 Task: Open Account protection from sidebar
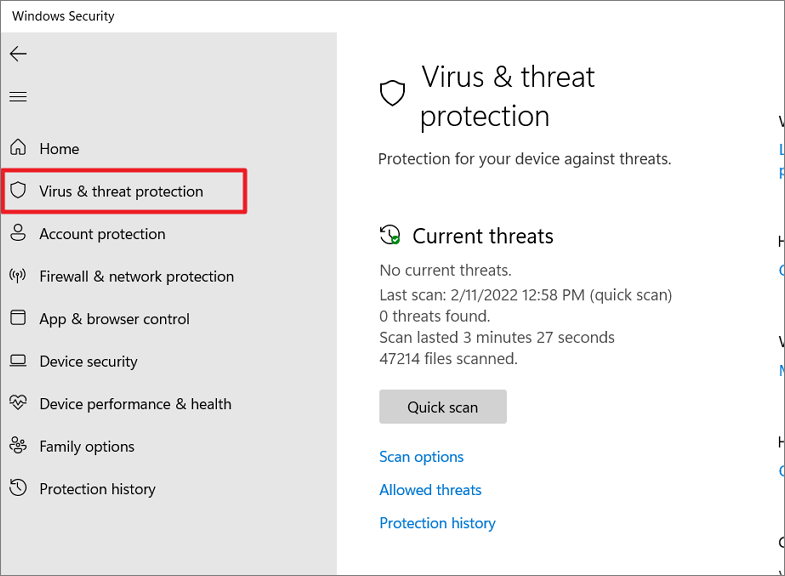(x=102, y=234)
